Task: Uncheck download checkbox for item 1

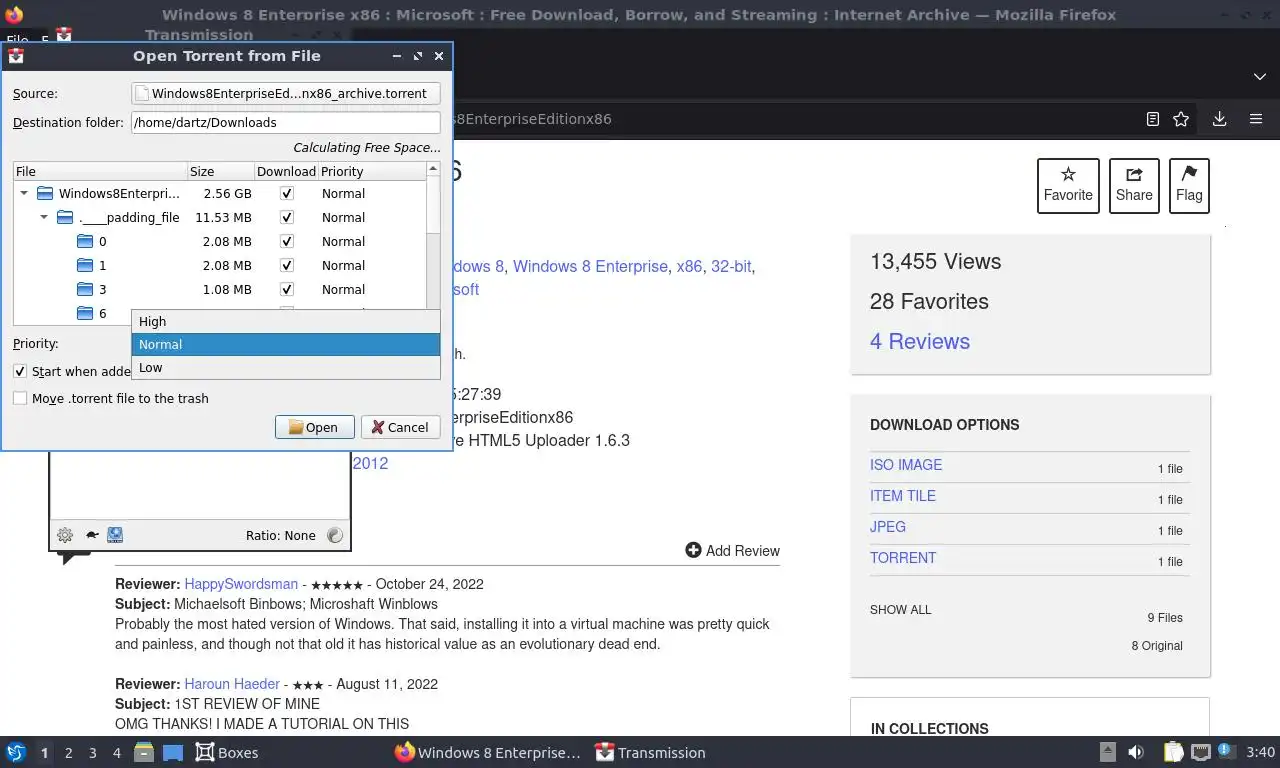Action: coord(287,265)
